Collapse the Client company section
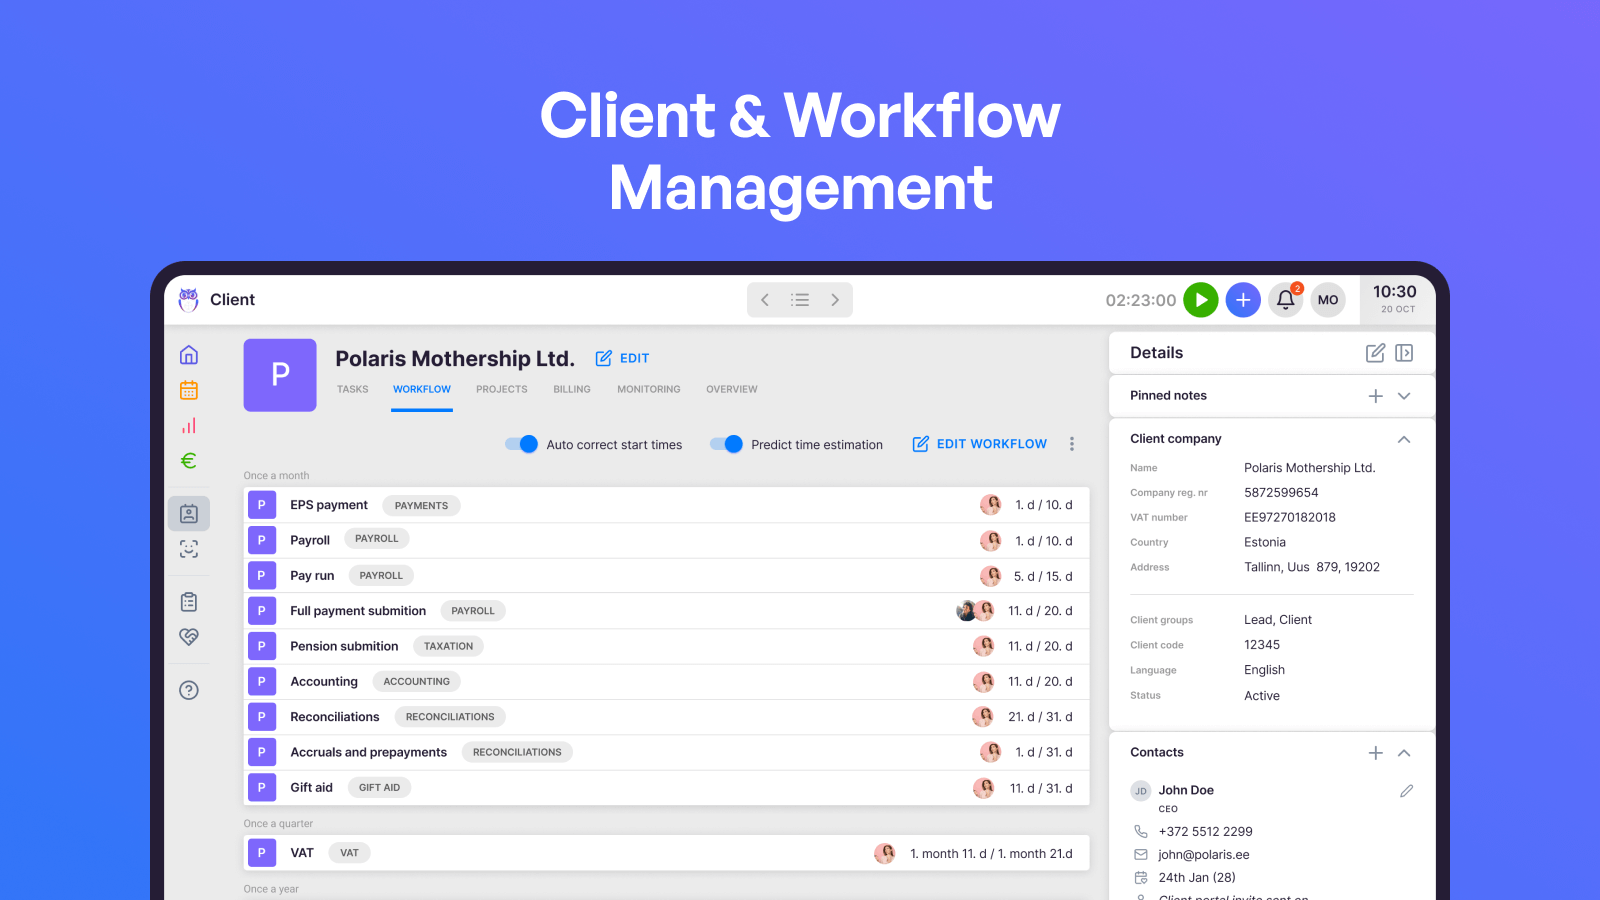Screen dimensions: 1600x900 pyautogui.click(x=1404, y=439)
